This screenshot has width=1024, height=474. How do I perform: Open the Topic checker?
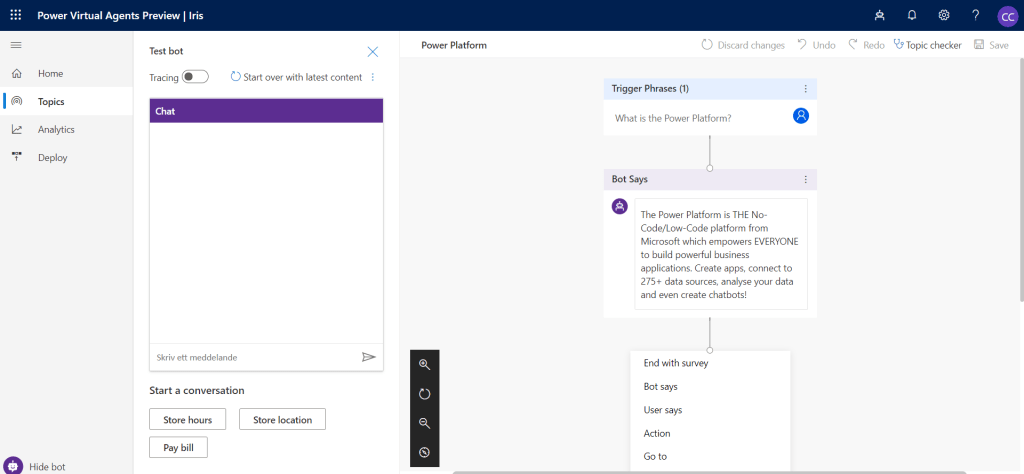pyautogui.click(x=927, y=45)
